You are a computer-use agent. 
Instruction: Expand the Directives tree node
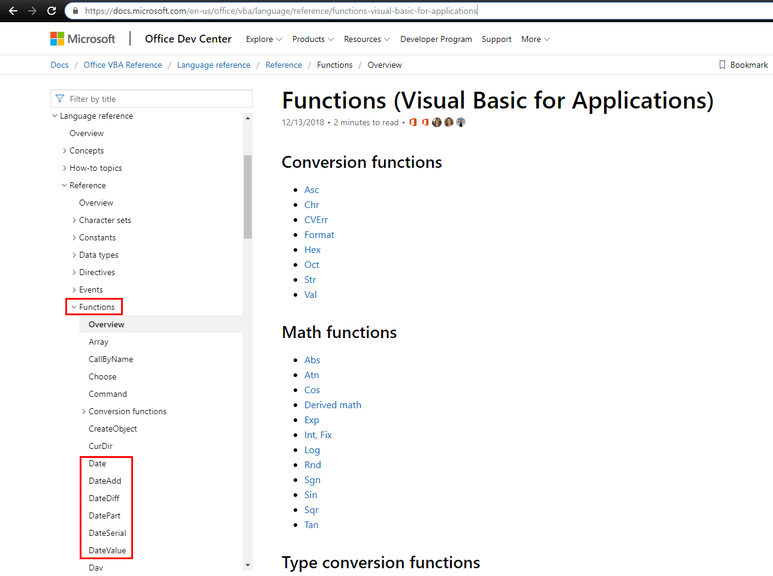[x=74, y=272]
